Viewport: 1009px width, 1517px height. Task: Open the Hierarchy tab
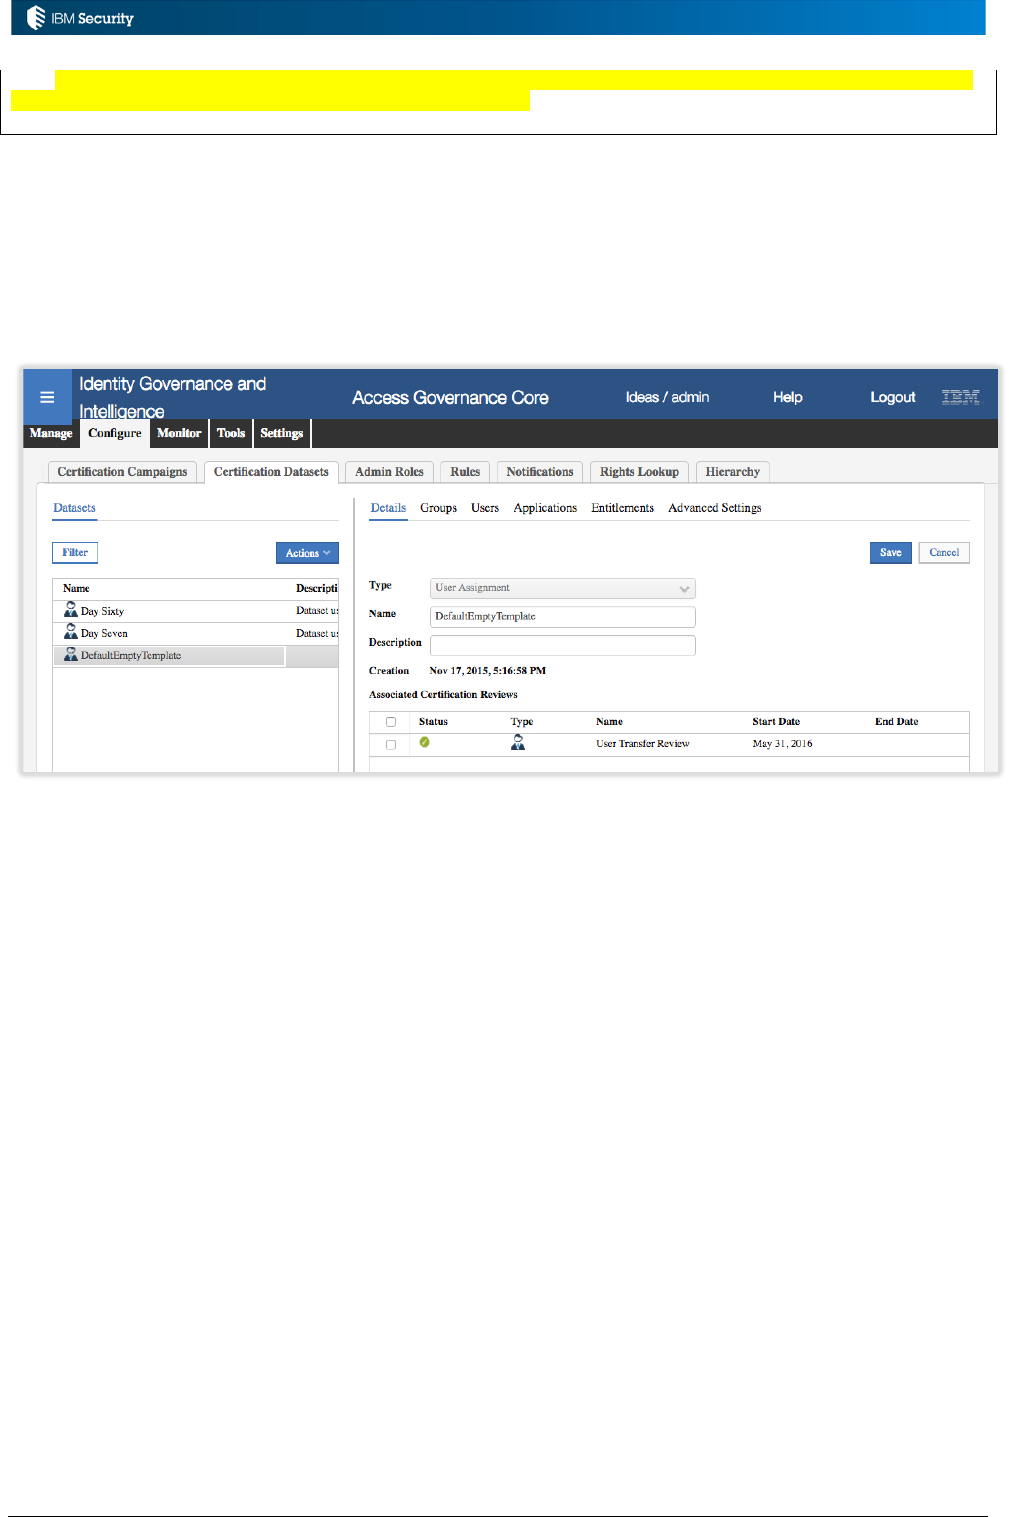pyautogui.click(x=732, y=472)
